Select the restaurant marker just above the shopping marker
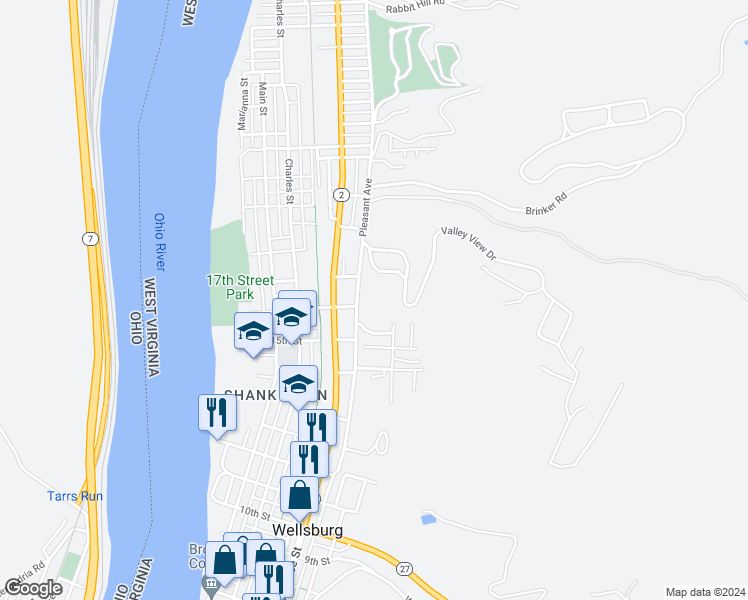The width and height of the screenshot is (748, 600). (x=309, y=459)
